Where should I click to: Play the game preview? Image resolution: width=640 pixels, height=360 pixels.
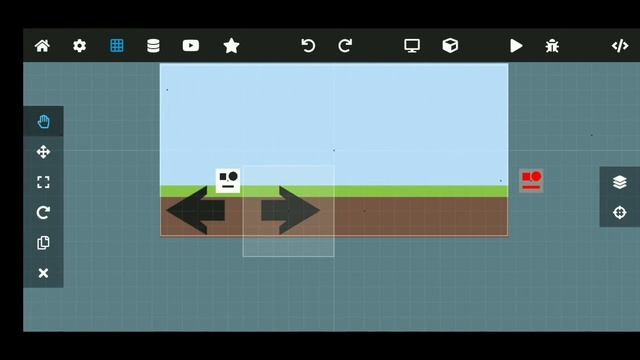[x=516, y=46]
